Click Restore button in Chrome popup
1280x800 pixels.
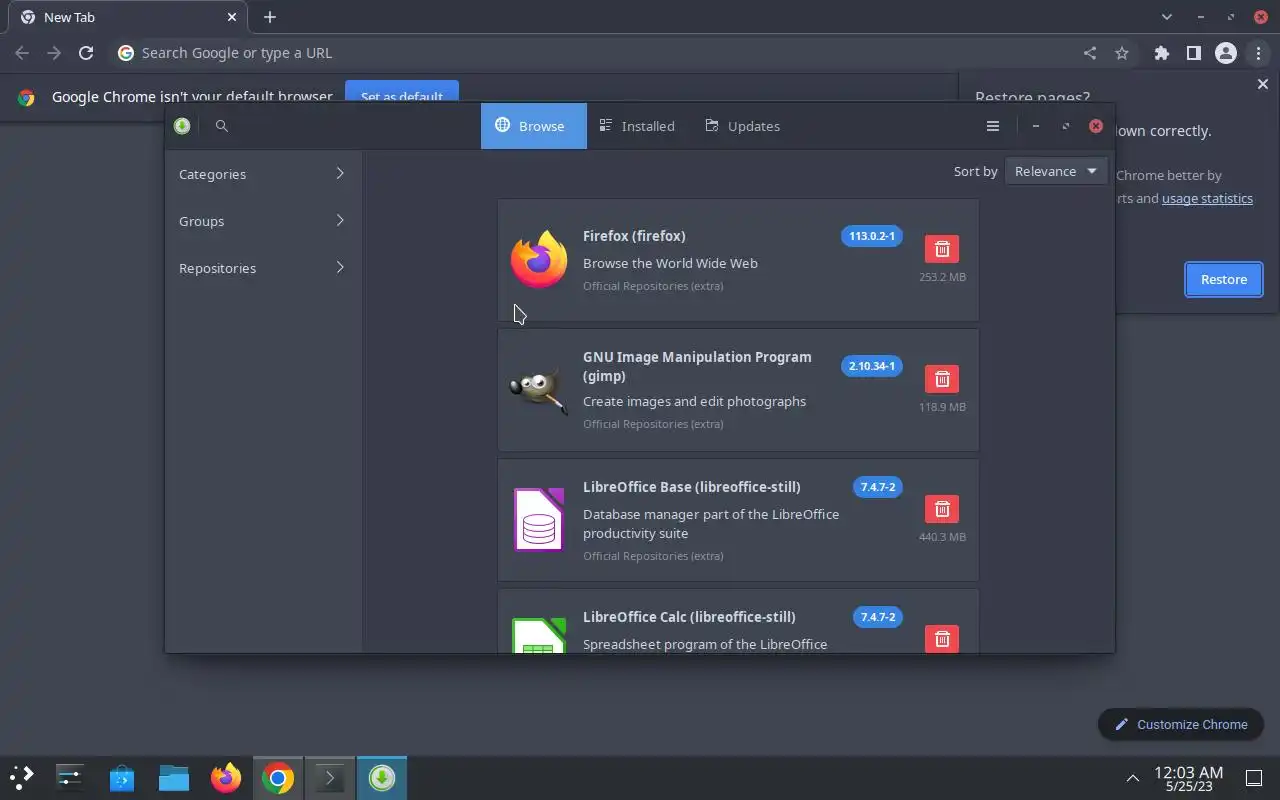(1224, 279)
